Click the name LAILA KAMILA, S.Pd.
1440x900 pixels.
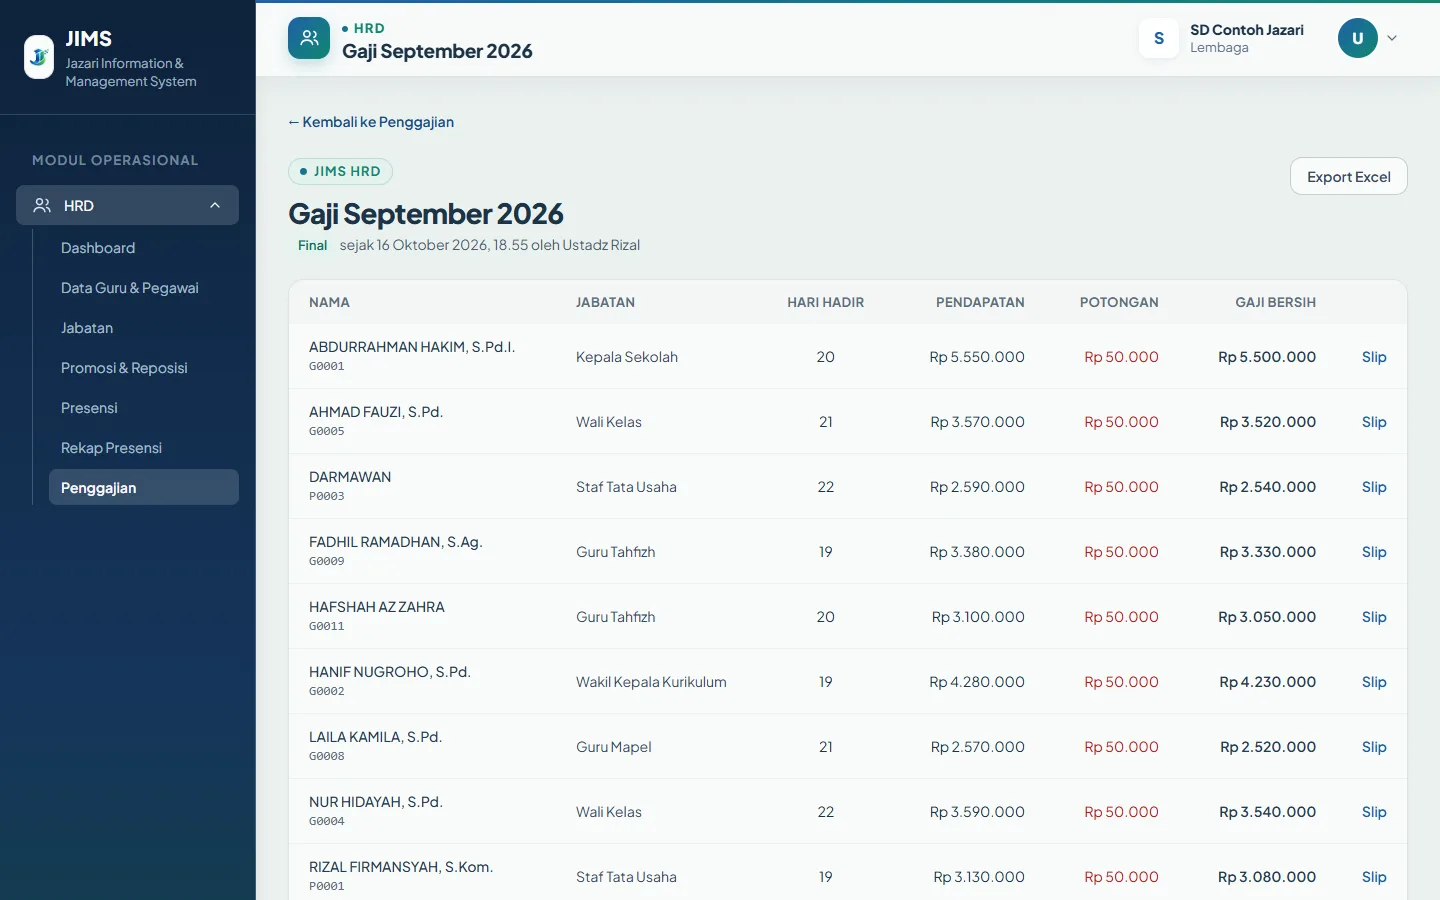coord(375,737)
